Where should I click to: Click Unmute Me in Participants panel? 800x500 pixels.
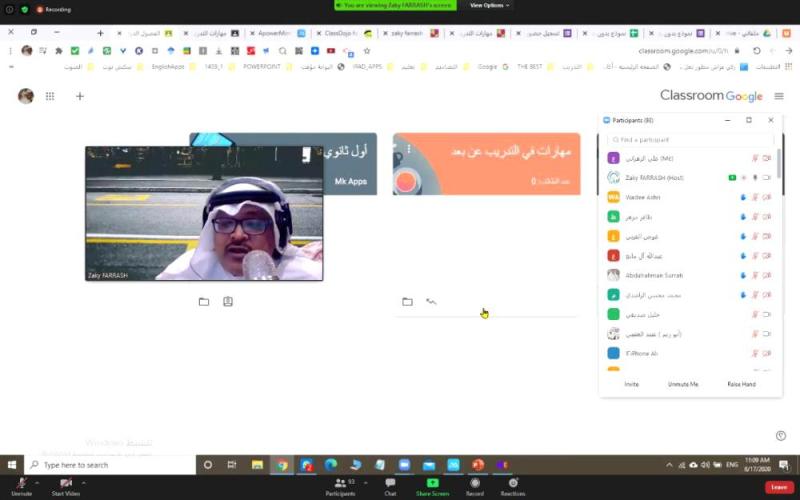coord(683,384)
